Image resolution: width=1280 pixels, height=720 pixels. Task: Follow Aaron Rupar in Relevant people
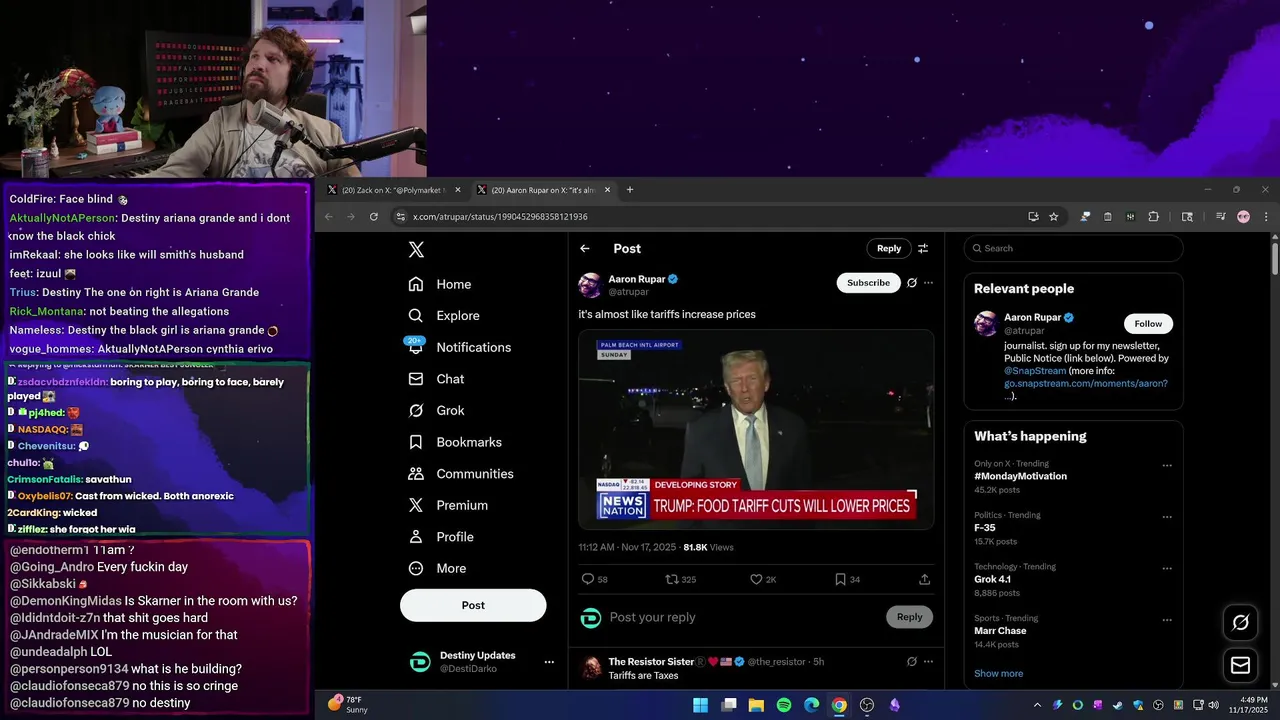[x=1148, y=323]
